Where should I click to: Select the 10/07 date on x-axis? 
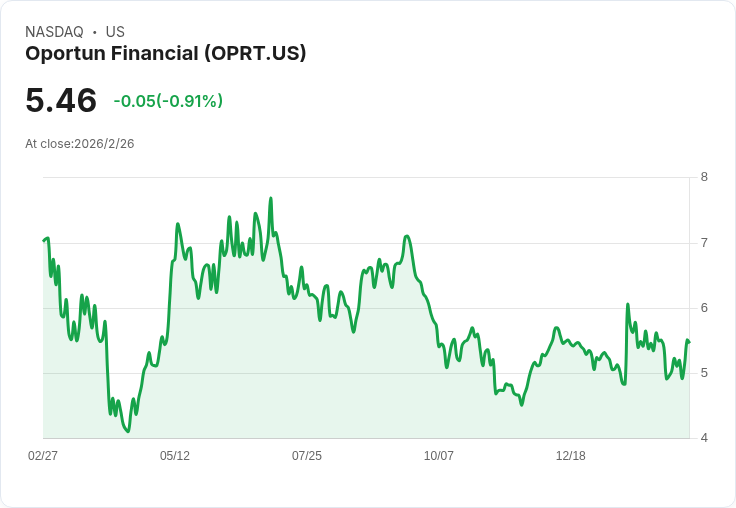click(x=439, y=455)
